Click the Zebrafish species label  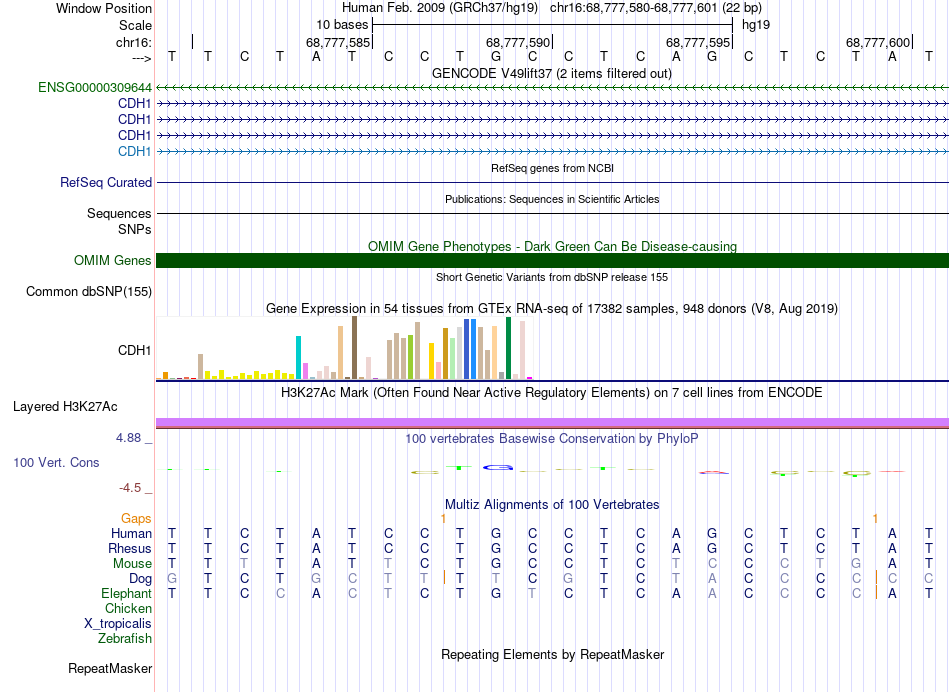coord(125,638)
